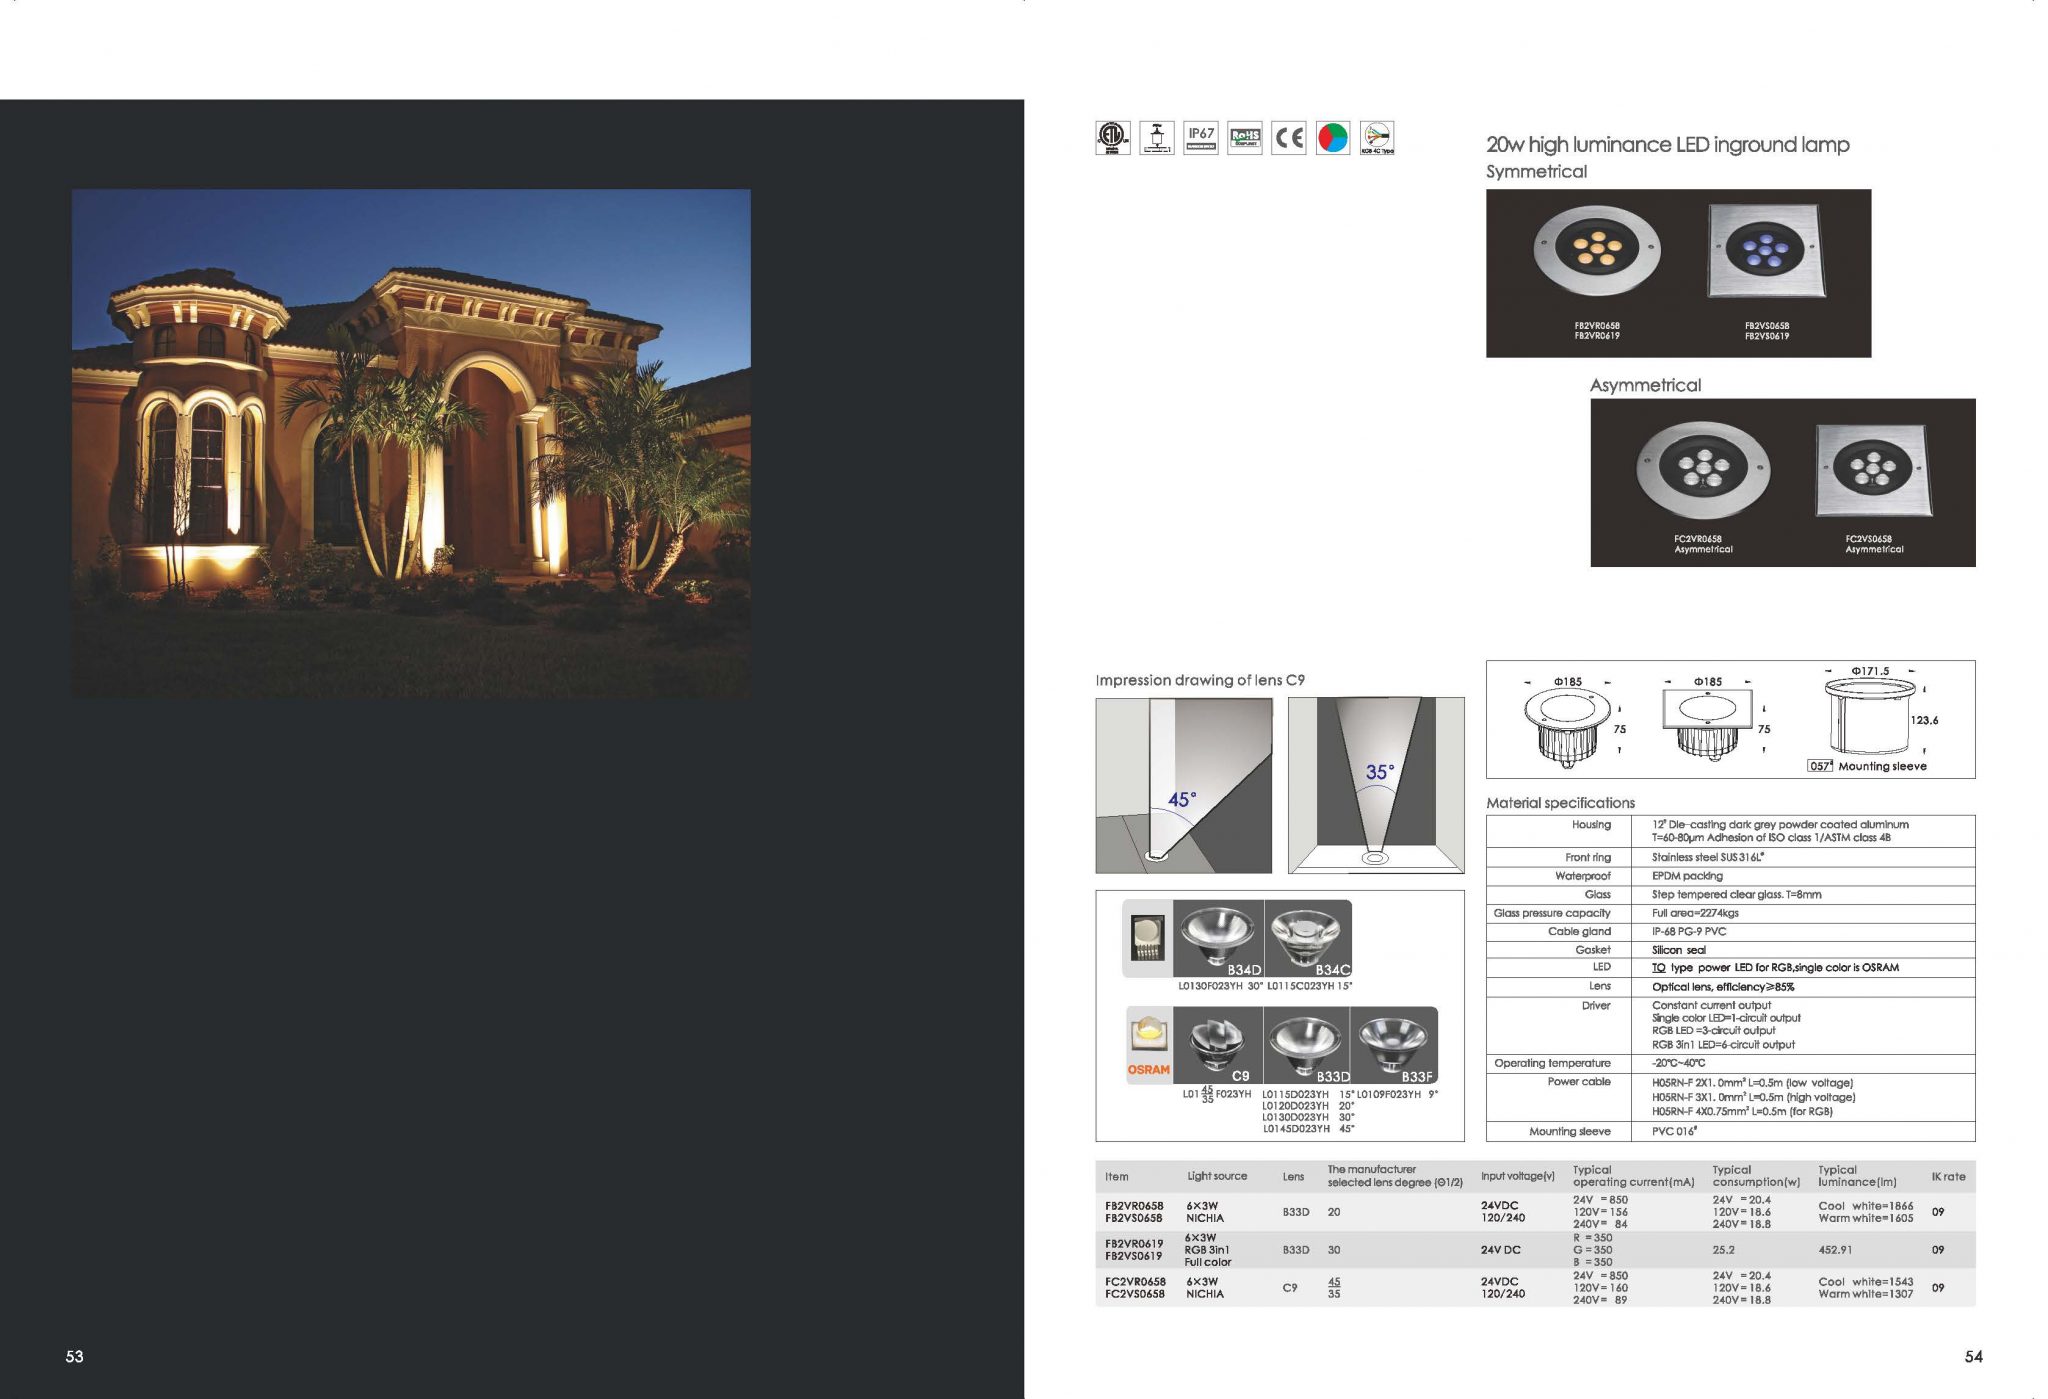Click the 45° lens impression drawing
The image size is (2048, 1399).
pos(1183,785)
